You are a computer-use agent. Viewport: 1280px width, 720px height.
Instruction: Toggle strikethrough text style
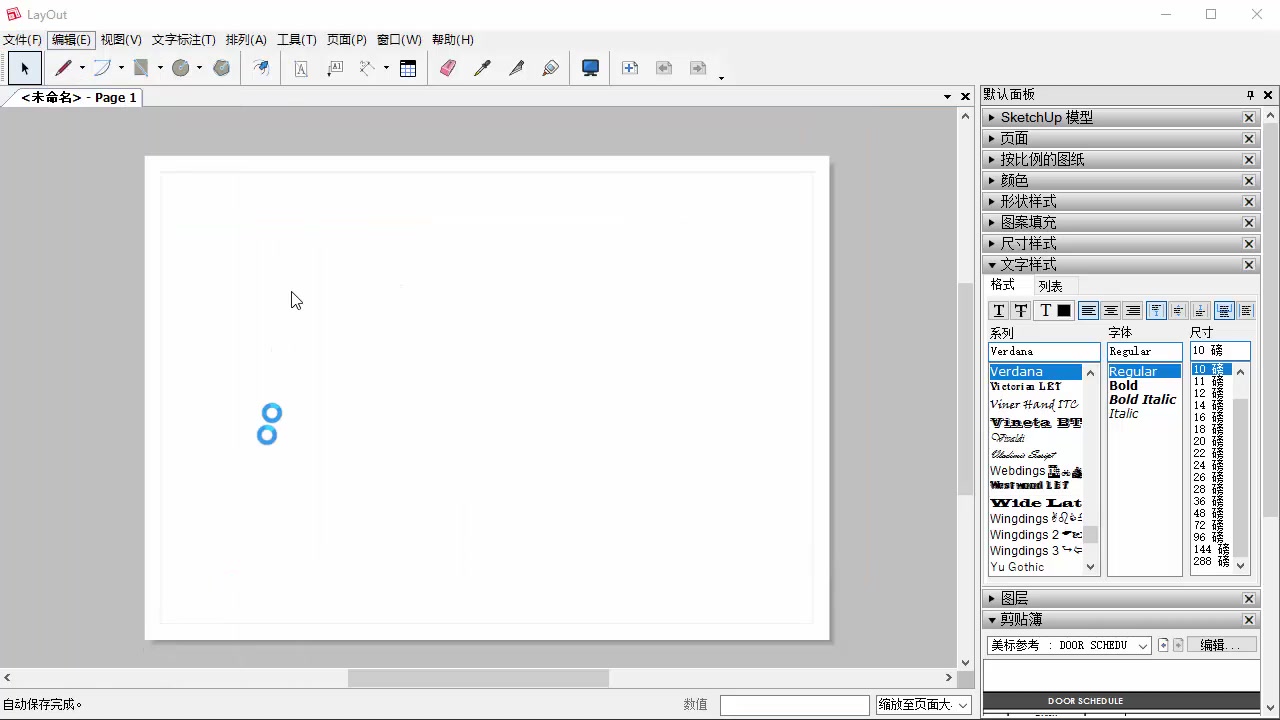(1021, 311)
